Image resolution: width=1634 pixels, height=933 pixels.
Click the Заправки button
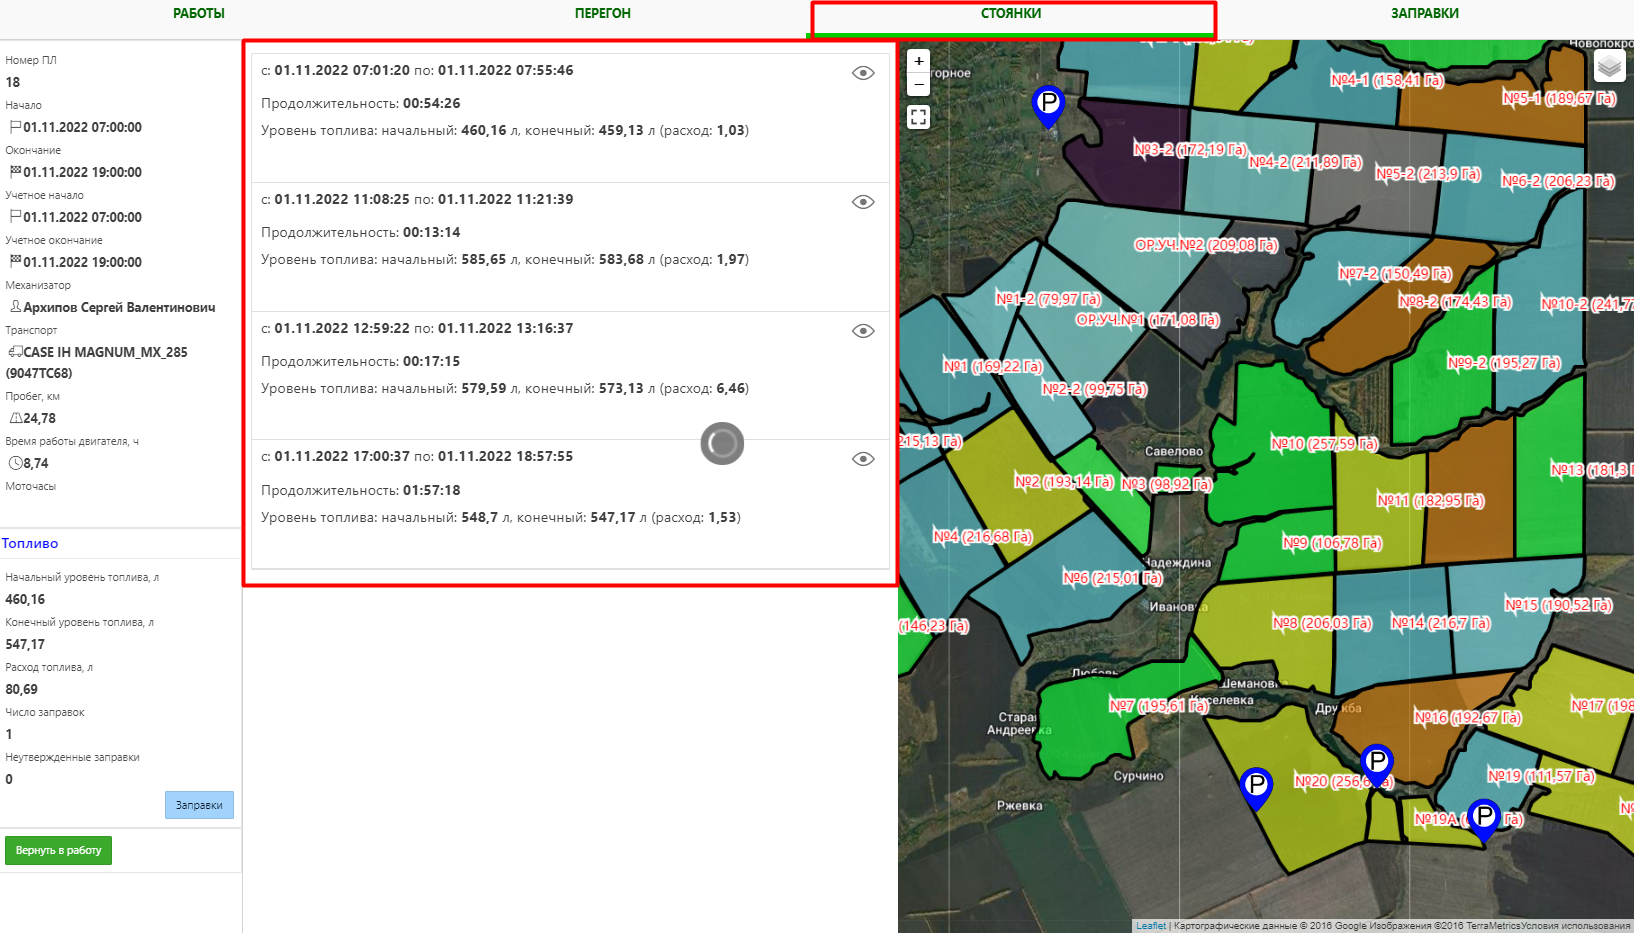coord(199,805)
